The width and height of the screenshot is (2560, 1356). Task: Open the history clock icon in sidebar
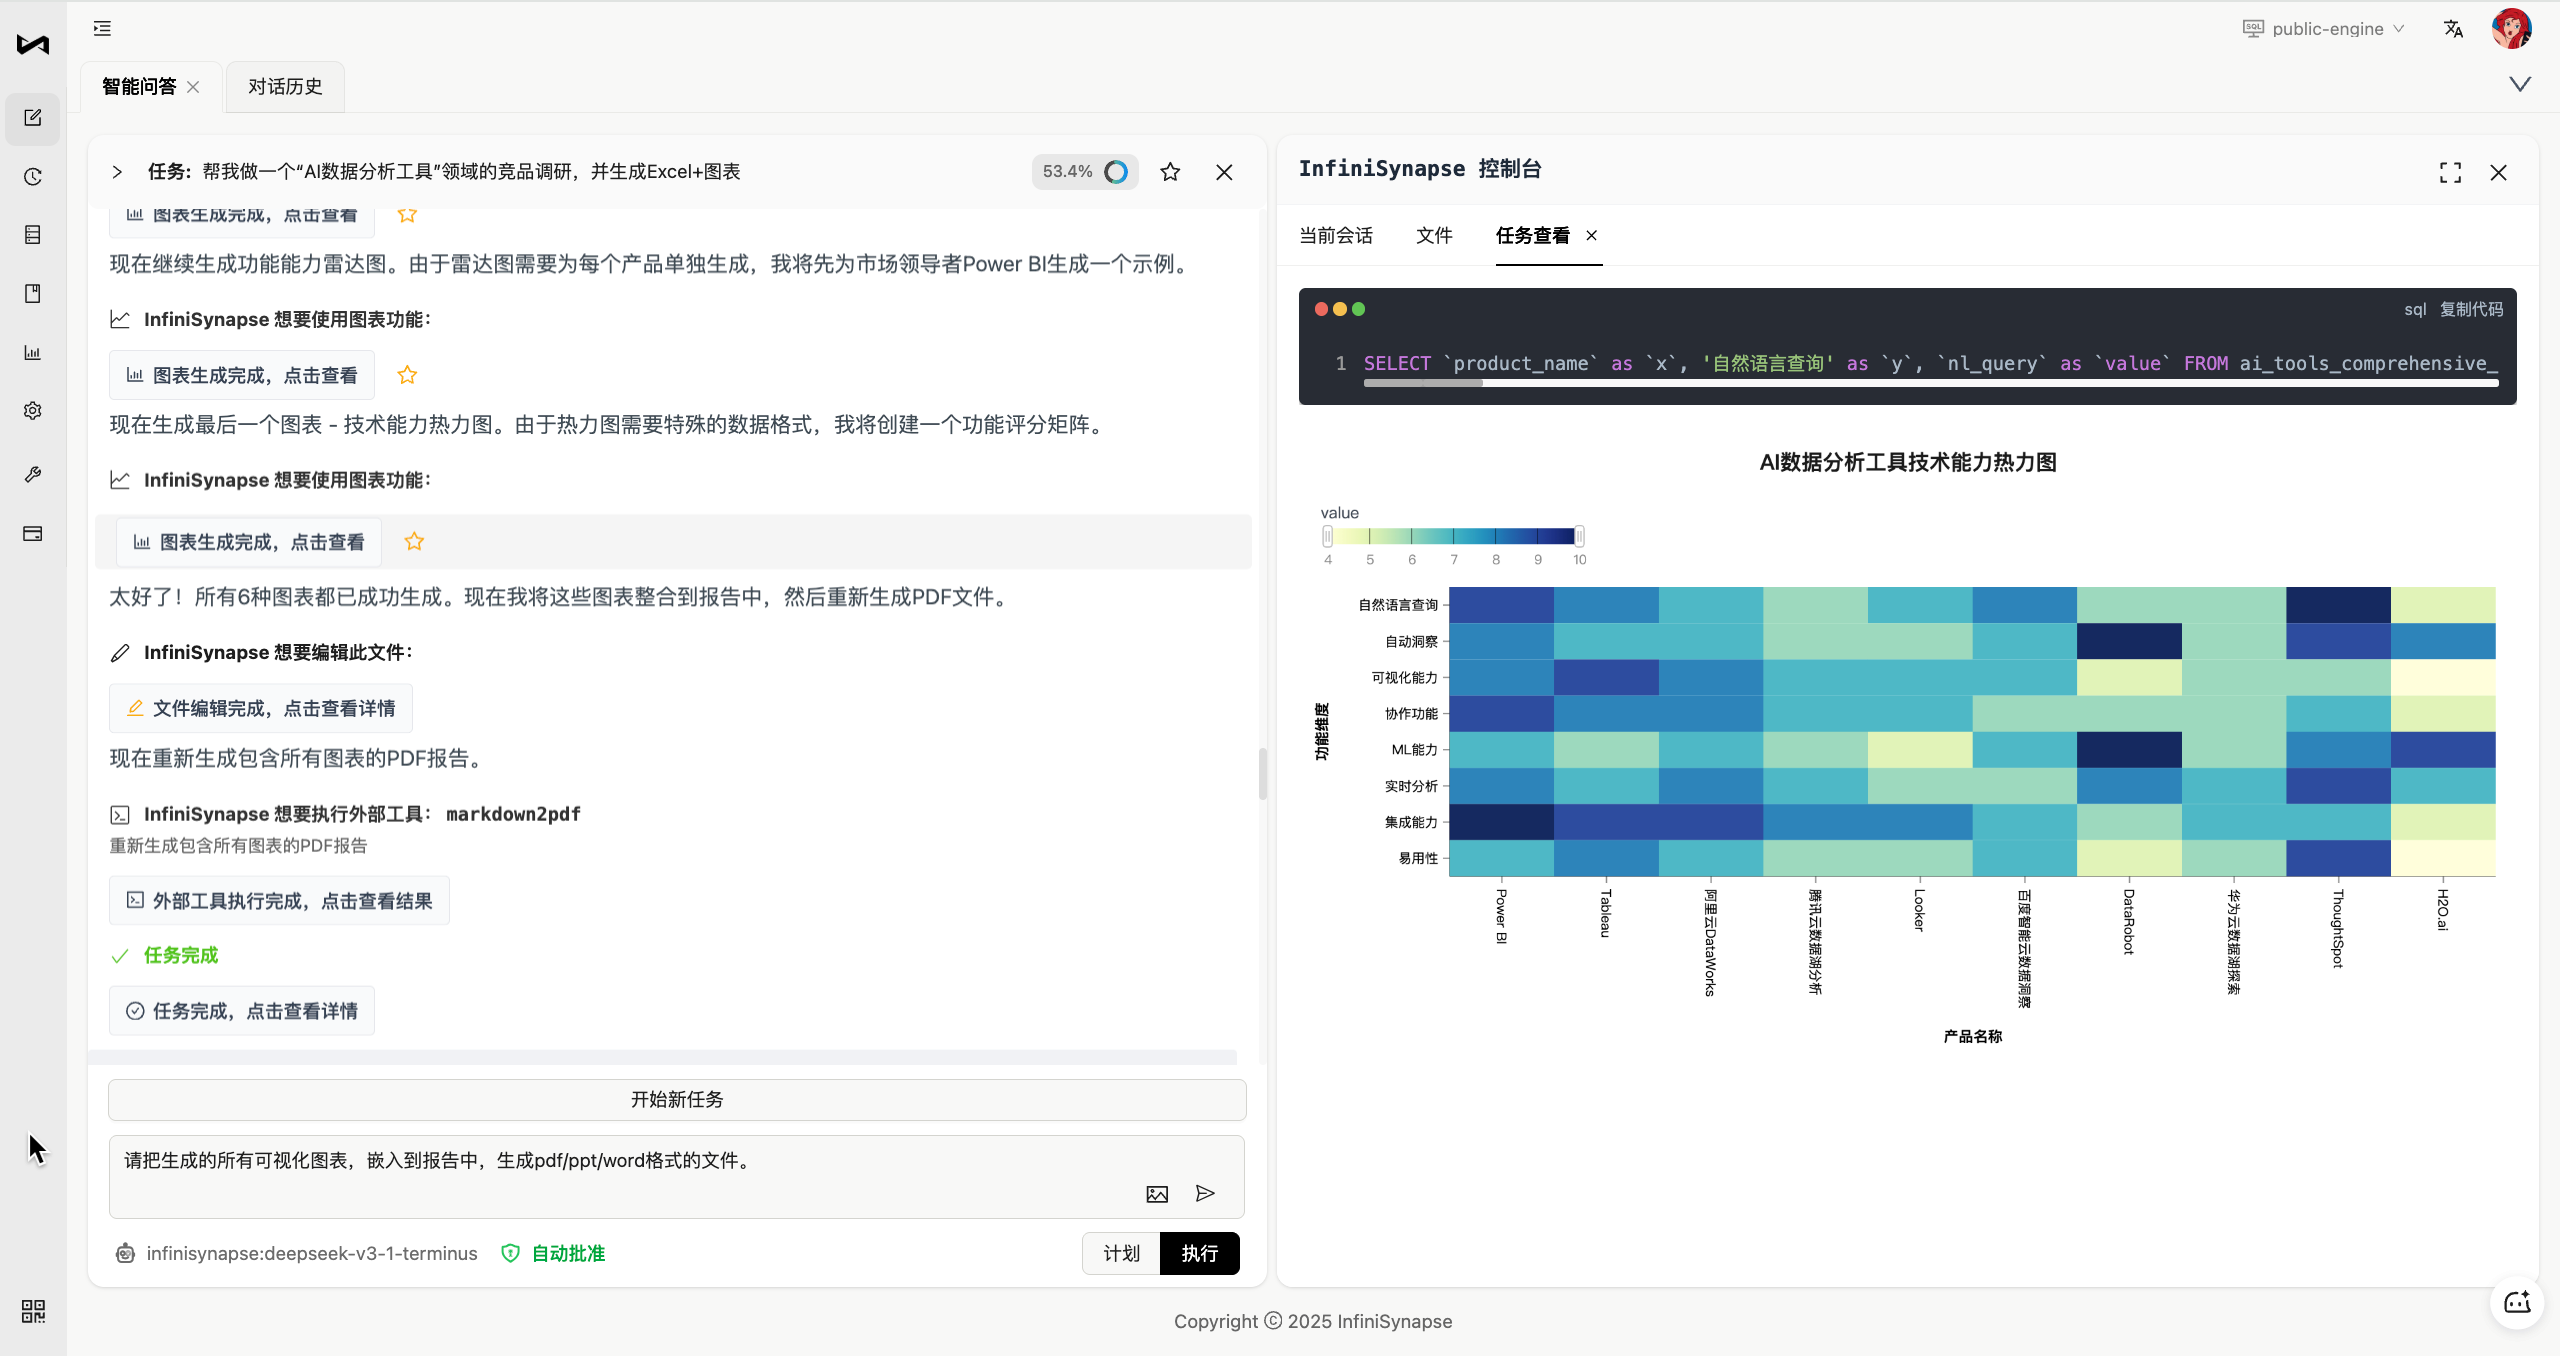(33, 177)
